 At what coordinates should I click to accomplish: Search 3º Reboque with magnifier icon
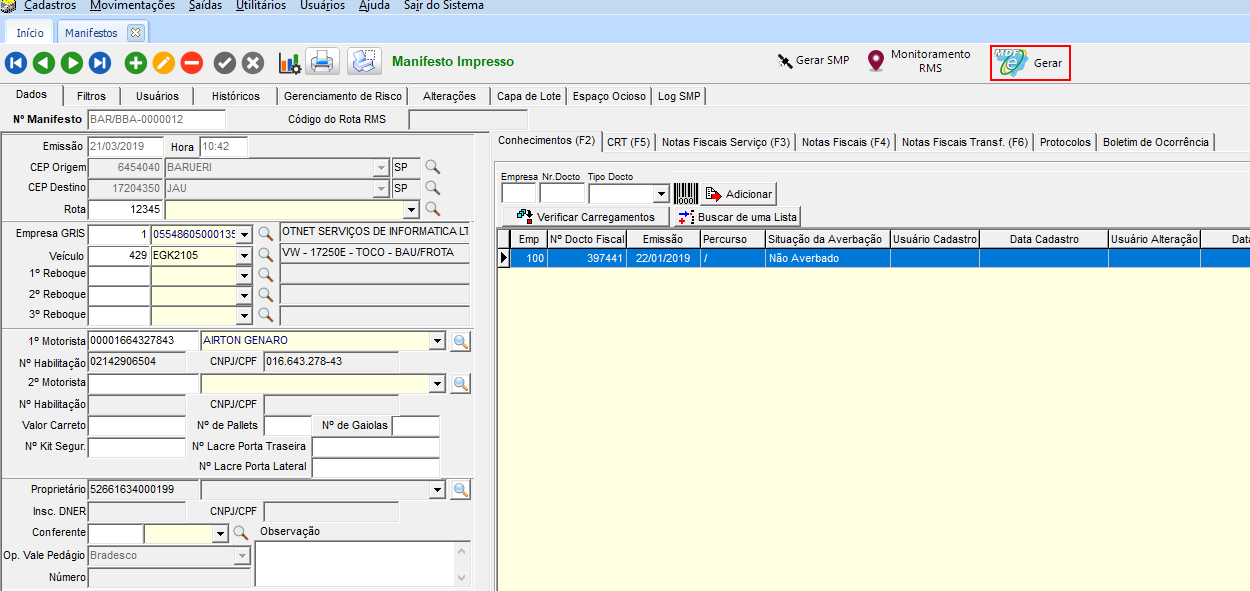pyautogui.click(x=266, y=315)
